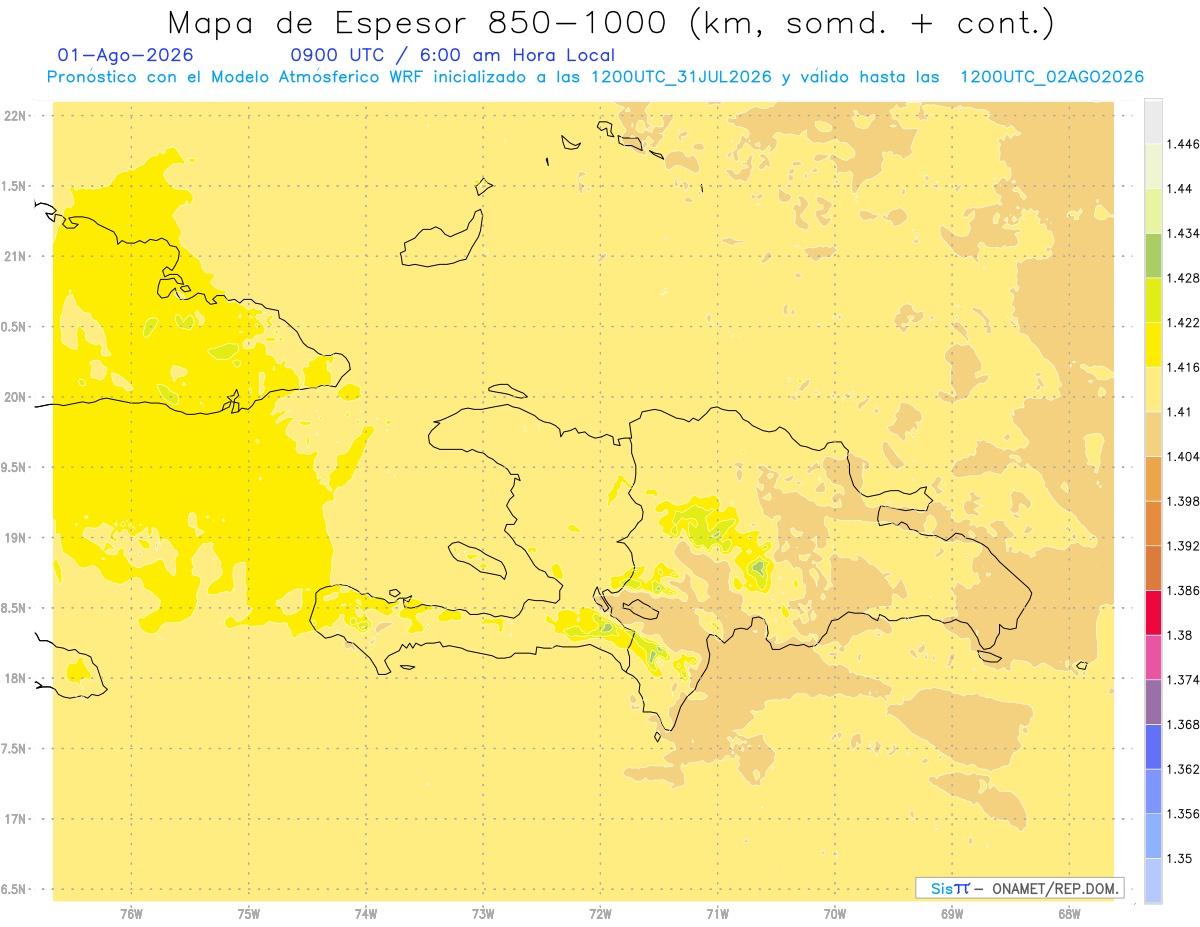Click the legend value "1.35"
Image resolution: width=1200 pixels, height=927 pixels.
[1179, 858]
